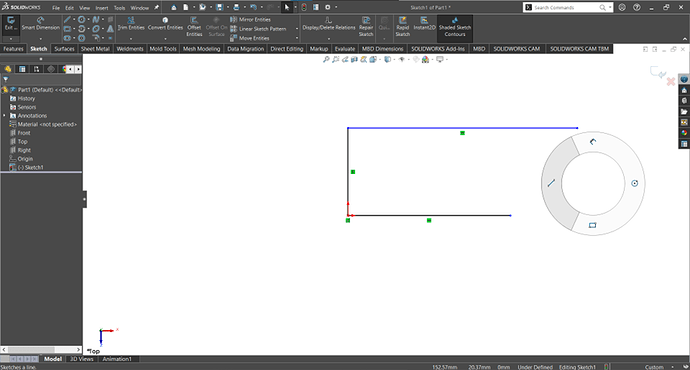The width and height of the screenshot is (690, 370).
Task: Select Convert Entities tool
Action: pyautogui.click(x=165, y=24)
